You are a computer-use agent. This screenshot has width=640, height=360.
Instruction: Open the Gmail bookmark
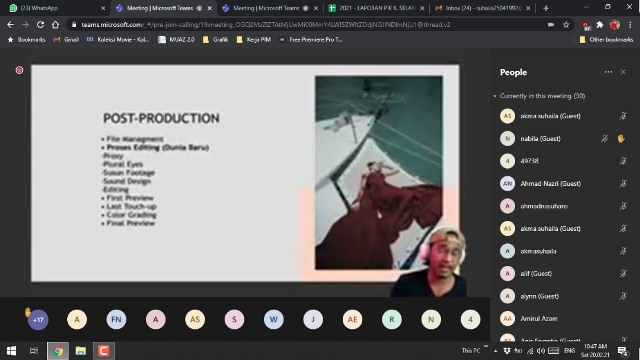[x=66, y=40]
